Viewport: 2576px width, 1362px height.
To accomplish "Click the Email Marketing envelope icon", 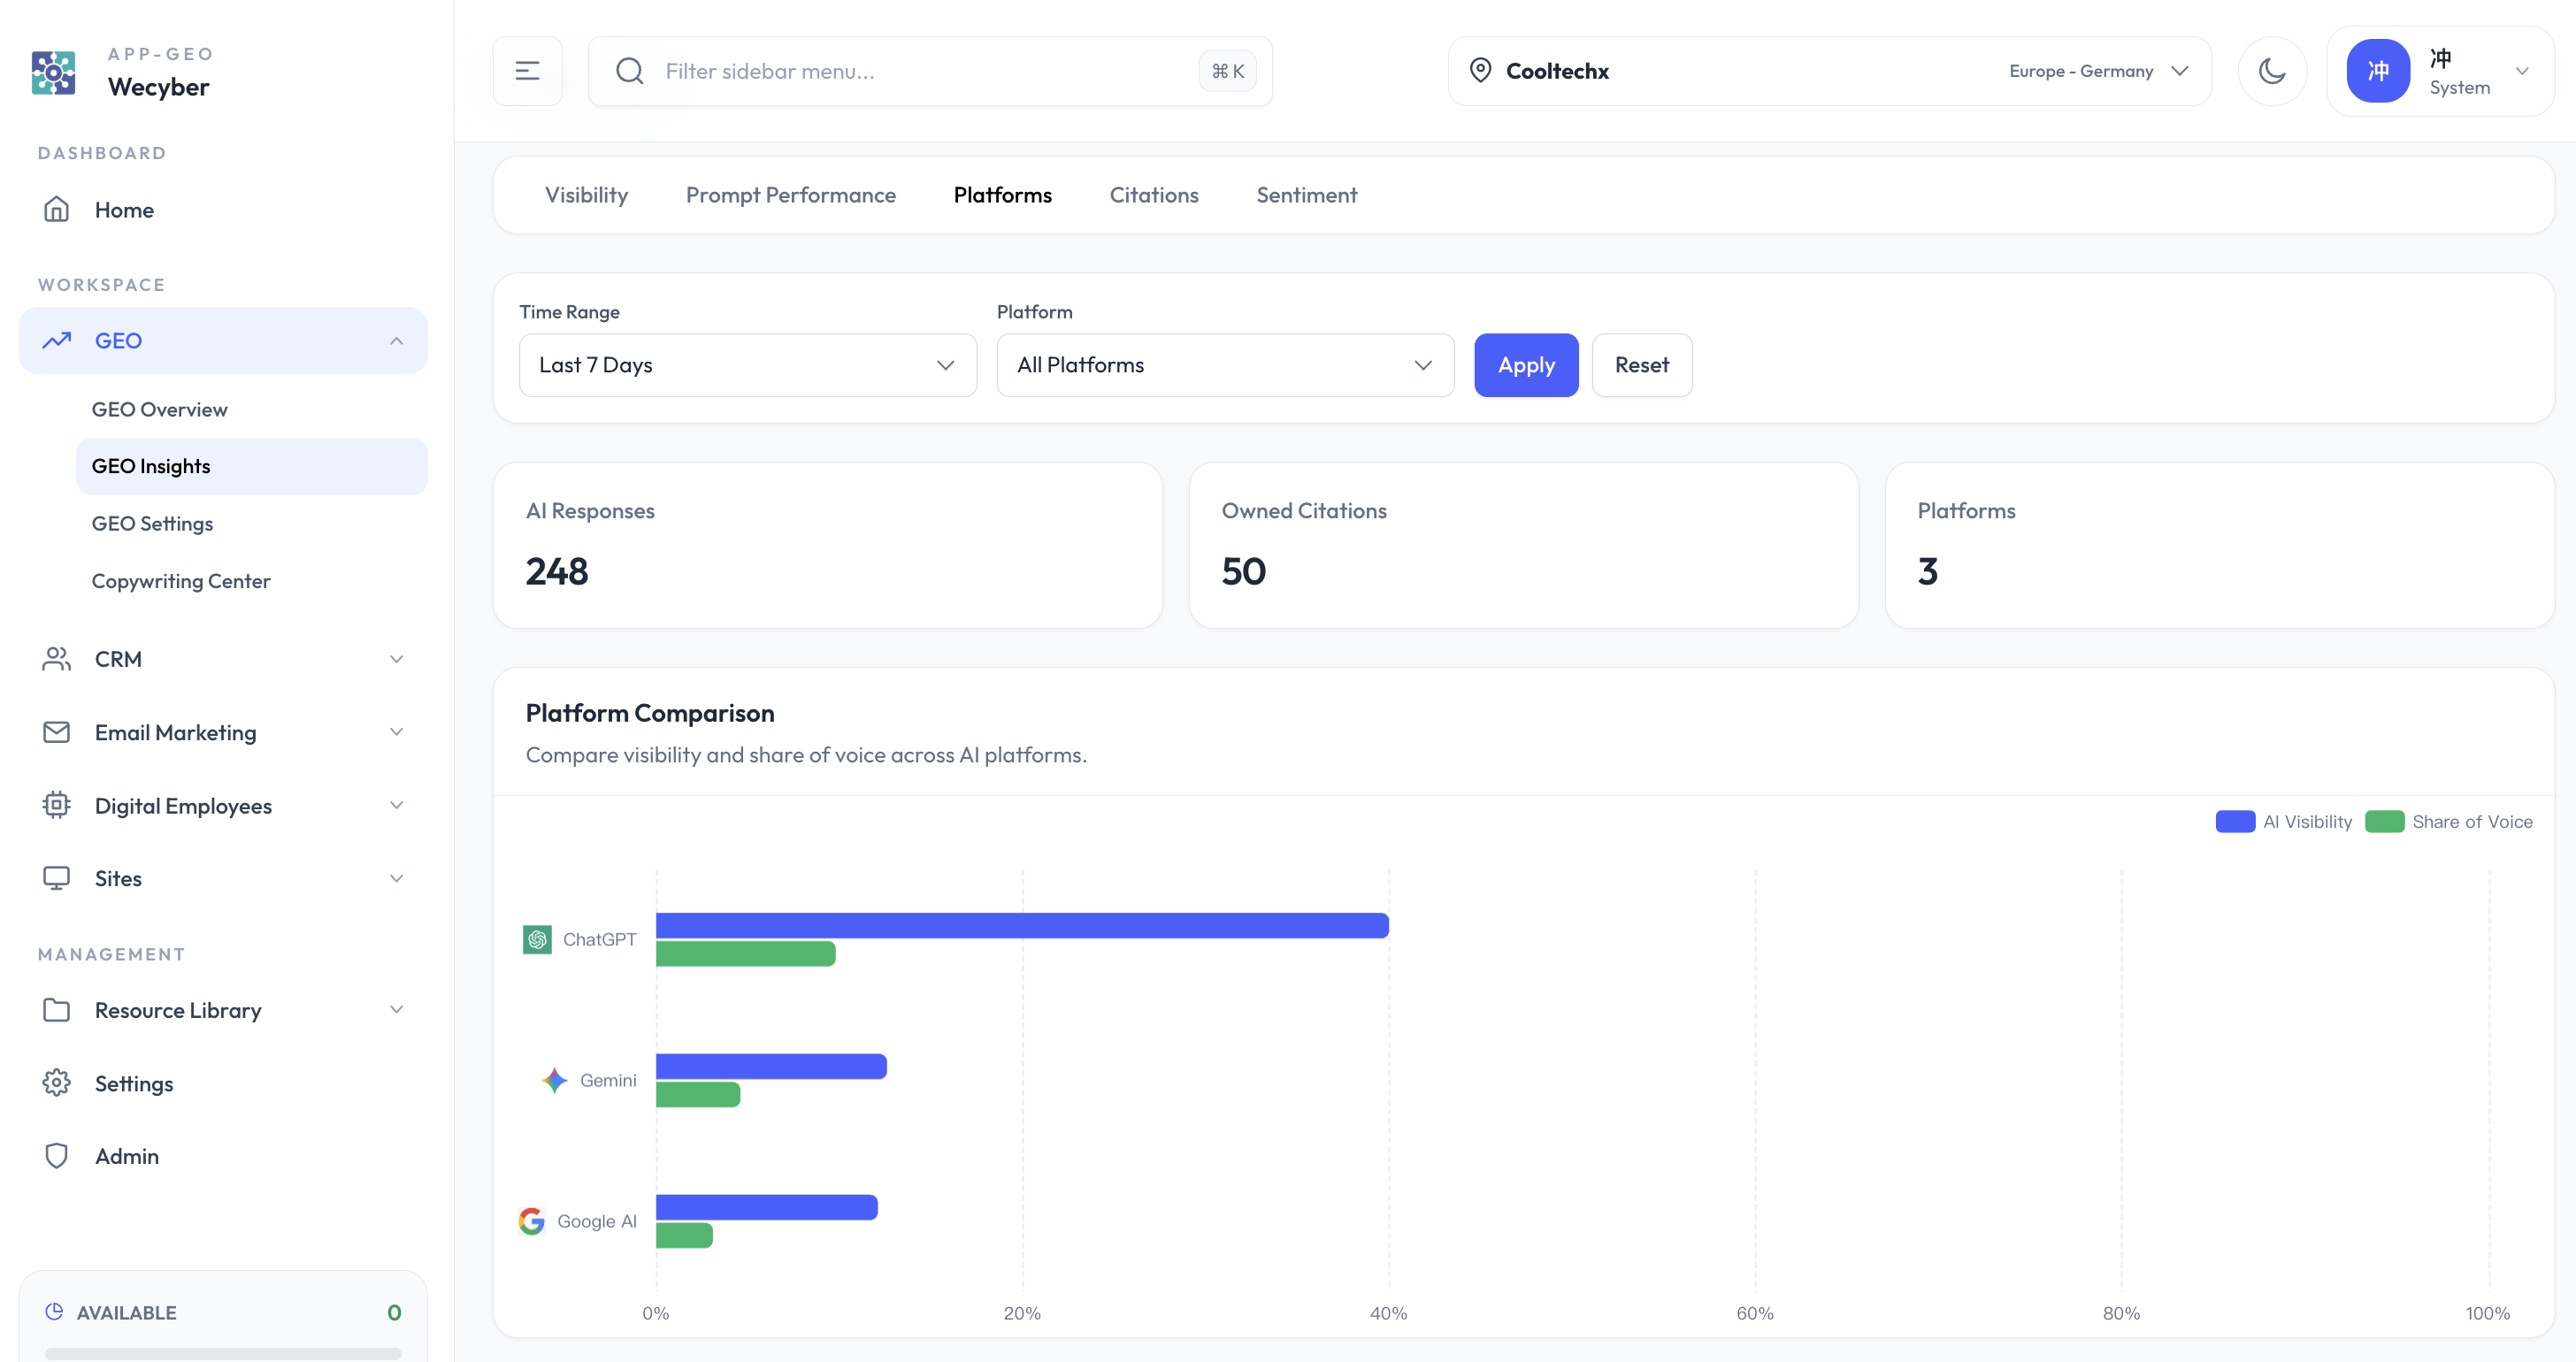I will point(57,732).
